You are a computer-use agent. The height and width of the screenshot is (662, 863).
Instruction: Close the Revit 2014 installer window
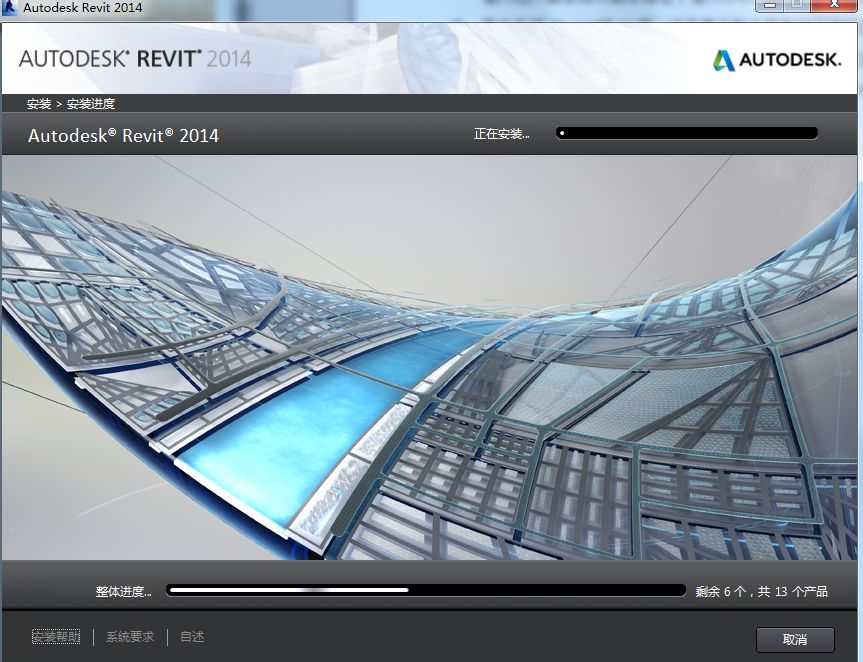833,5
